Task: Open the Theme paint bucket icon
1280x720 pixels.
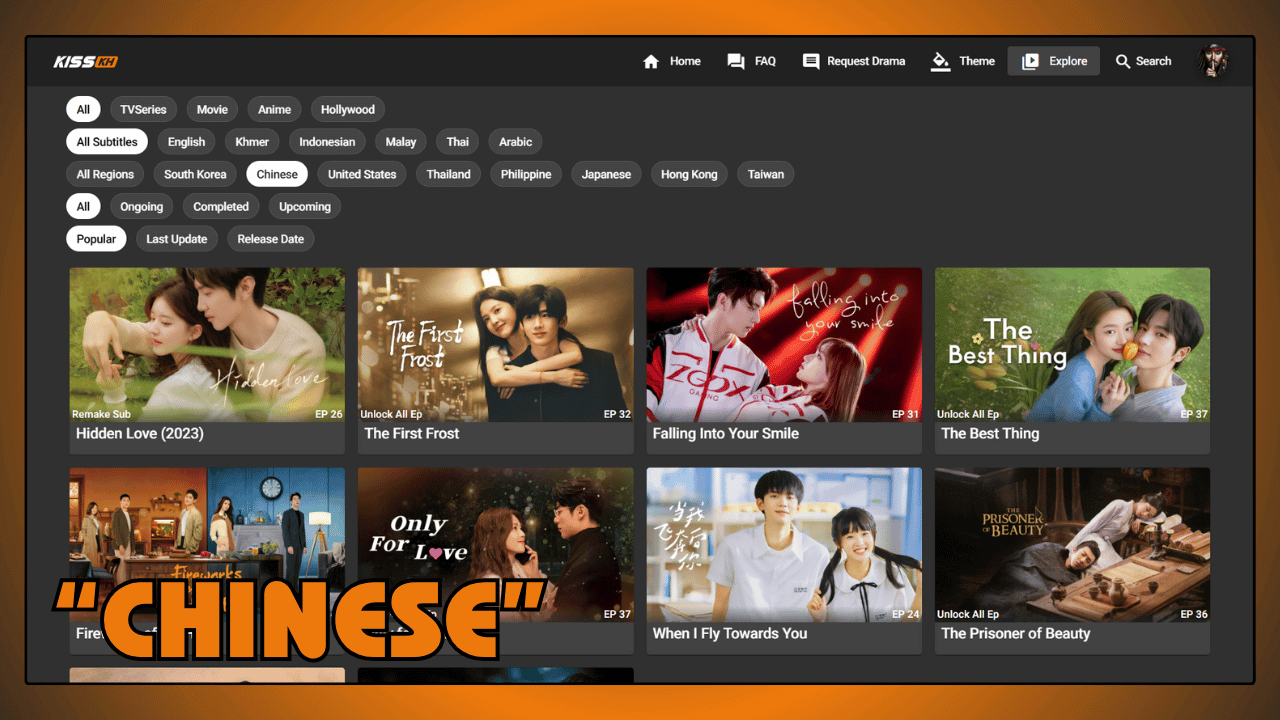Action: [x=940, y=62]
